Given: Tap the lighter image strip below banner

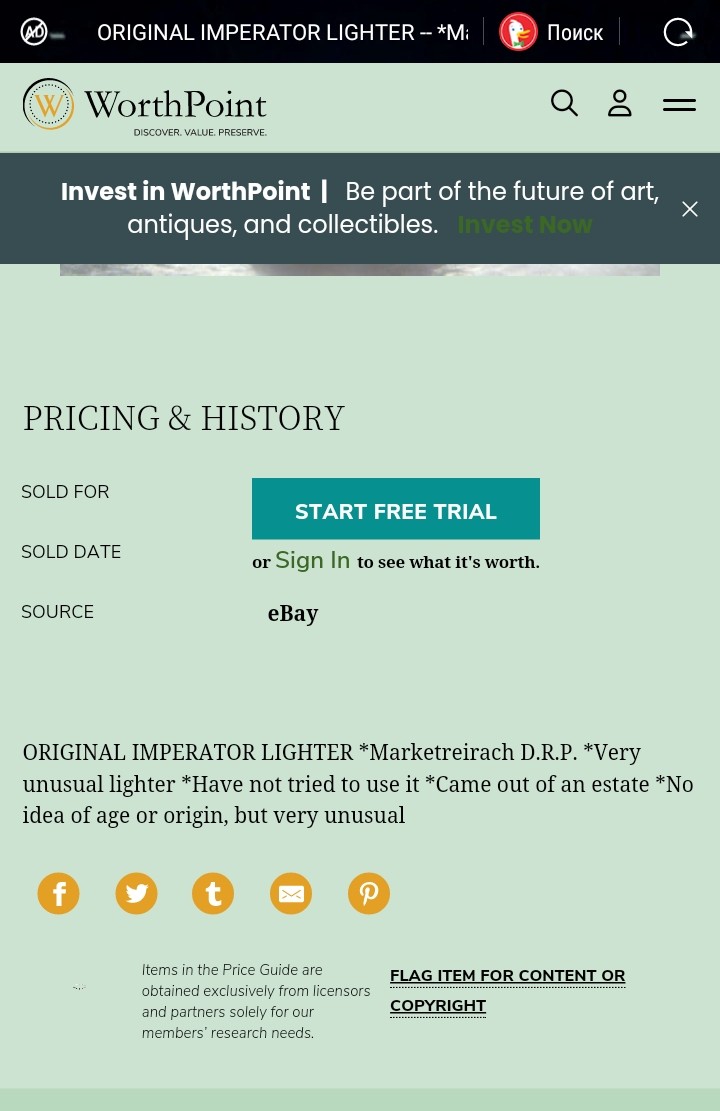Looking at the screenshot, I should (360, 270).
